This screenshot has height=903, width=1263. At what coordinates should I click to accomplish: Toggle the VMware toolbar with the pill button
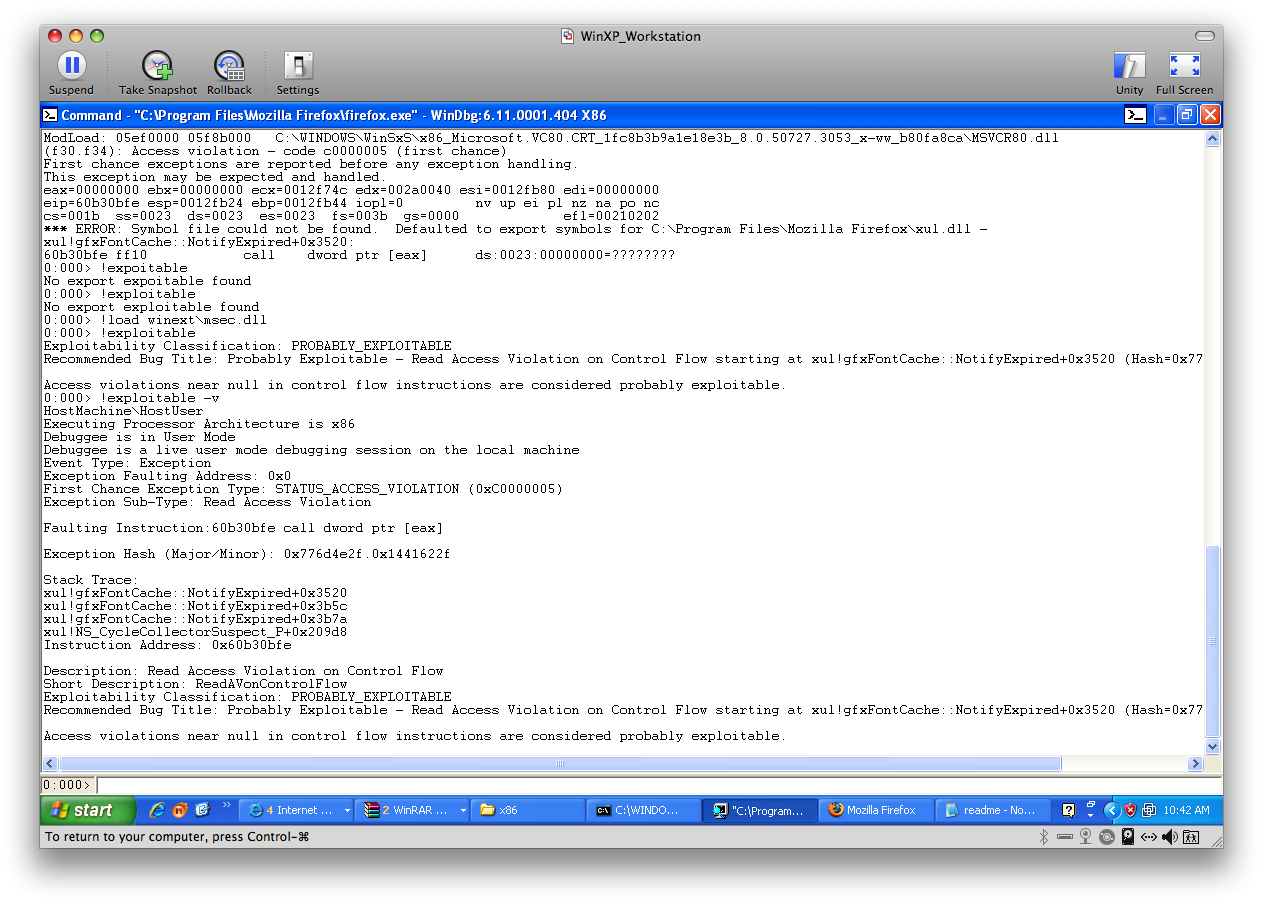(1204, 36)
